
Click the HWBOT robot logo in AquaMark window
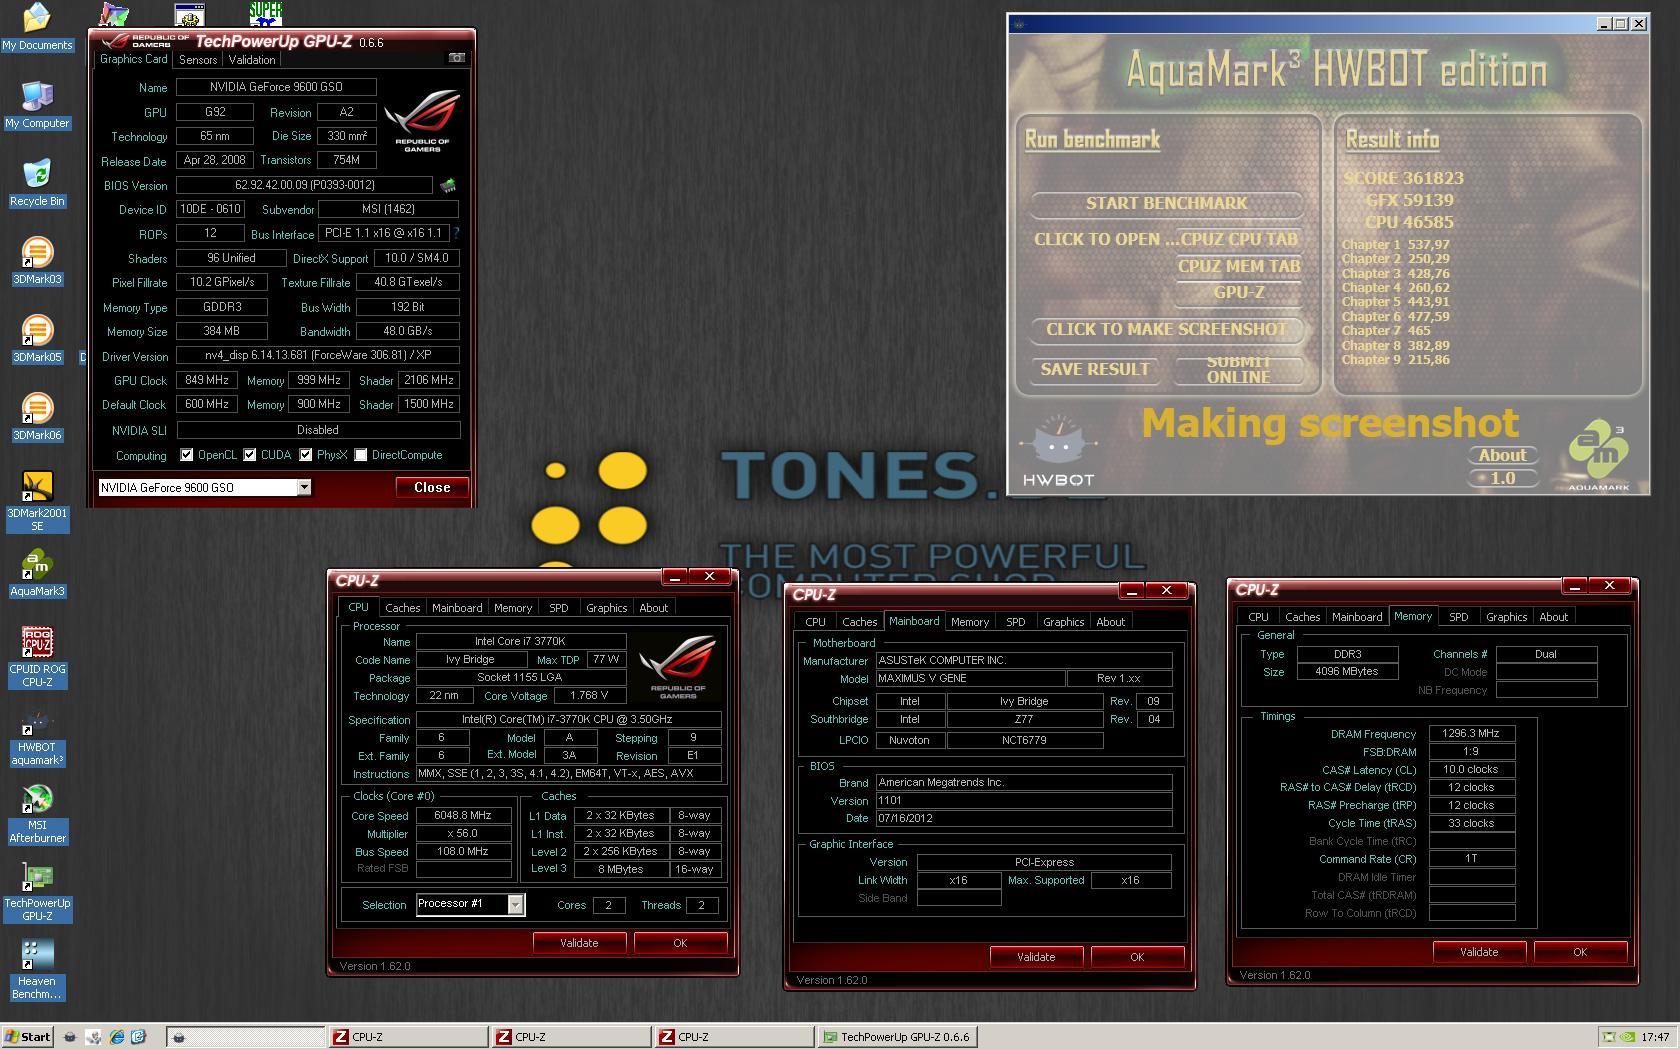(x=1058, y=450)
